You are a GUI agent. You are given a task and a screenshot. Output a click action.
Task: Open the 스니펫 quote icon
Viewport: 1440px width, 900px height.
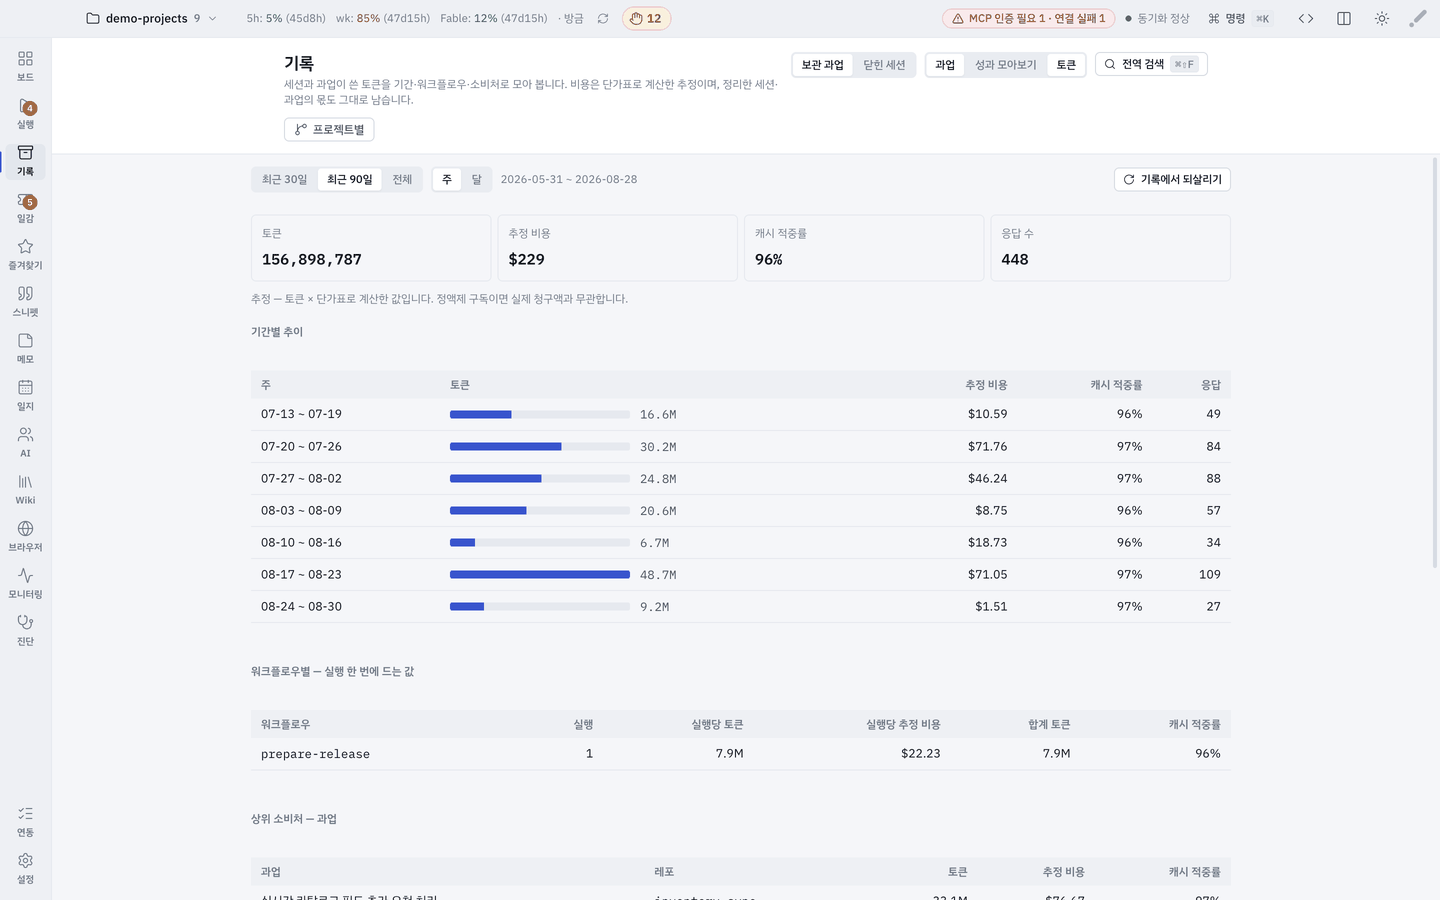pos(25,301)
